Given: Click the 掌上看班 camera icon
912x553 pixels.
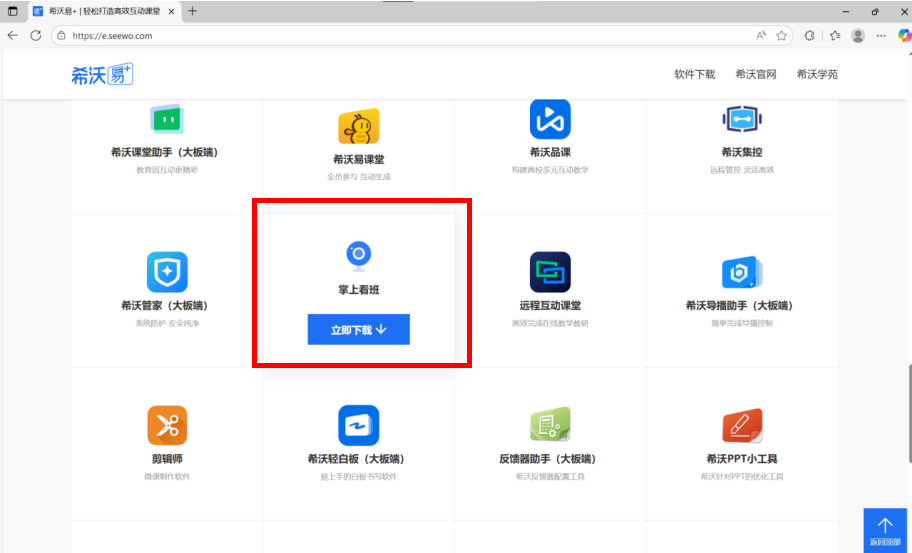Looking at the screenshot, I should point(358,255).
